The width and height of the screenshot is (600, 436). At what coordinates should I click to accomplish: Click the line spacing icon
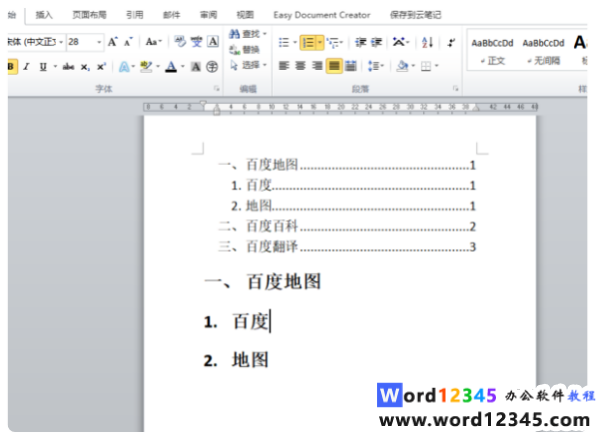[x=373, y=66]
